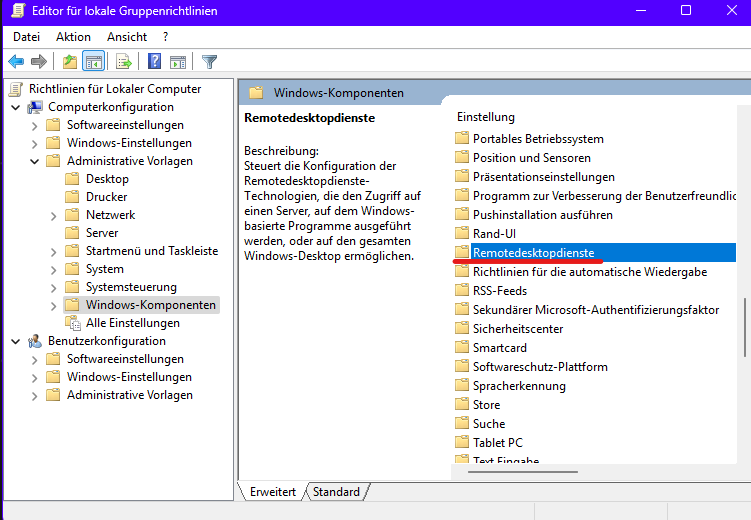Open the Ansicht menu
This screenshot has width=751, height=520.
click(x=127, y=36)
